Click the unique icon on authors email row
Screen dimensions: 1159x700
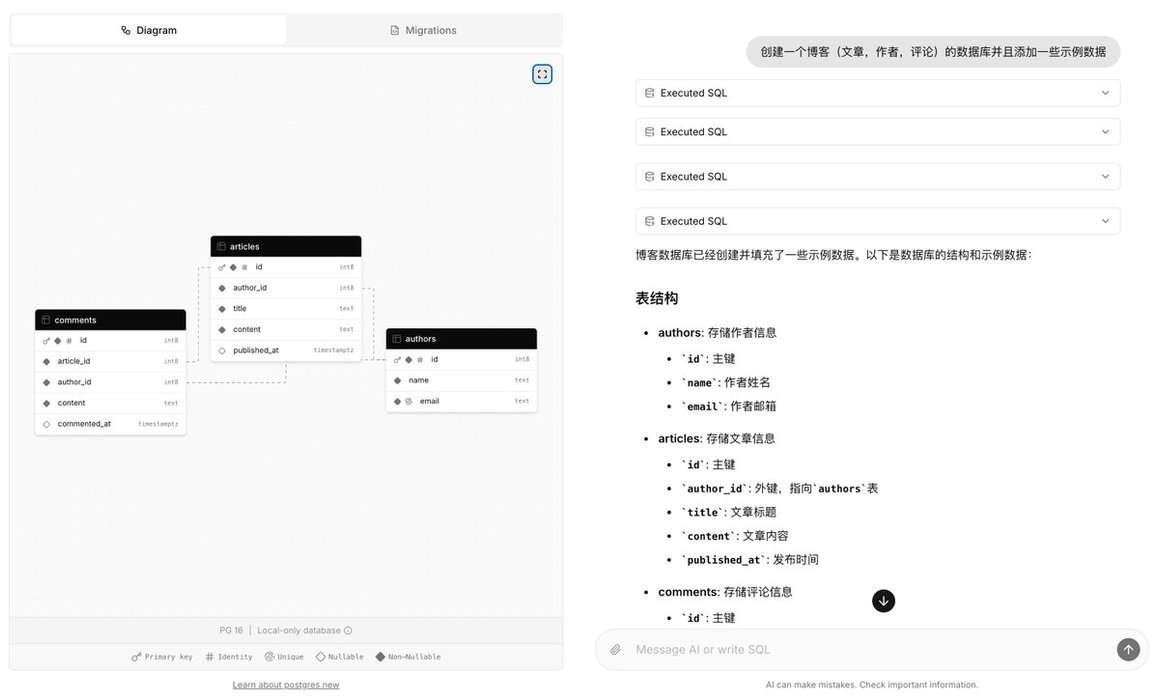[x=409, y=401]
